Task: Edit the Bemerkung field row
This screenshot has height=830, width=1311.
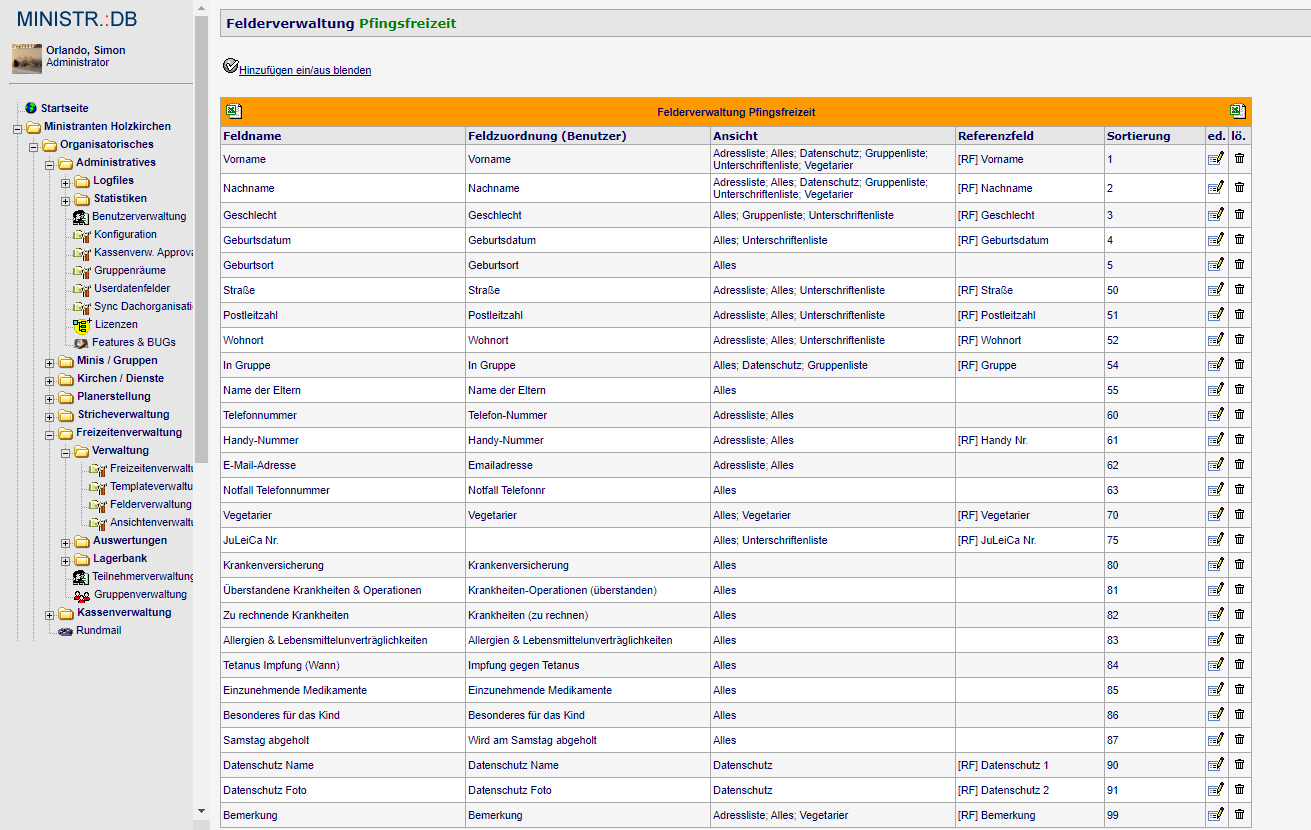Action: [x=1216, y=814]
